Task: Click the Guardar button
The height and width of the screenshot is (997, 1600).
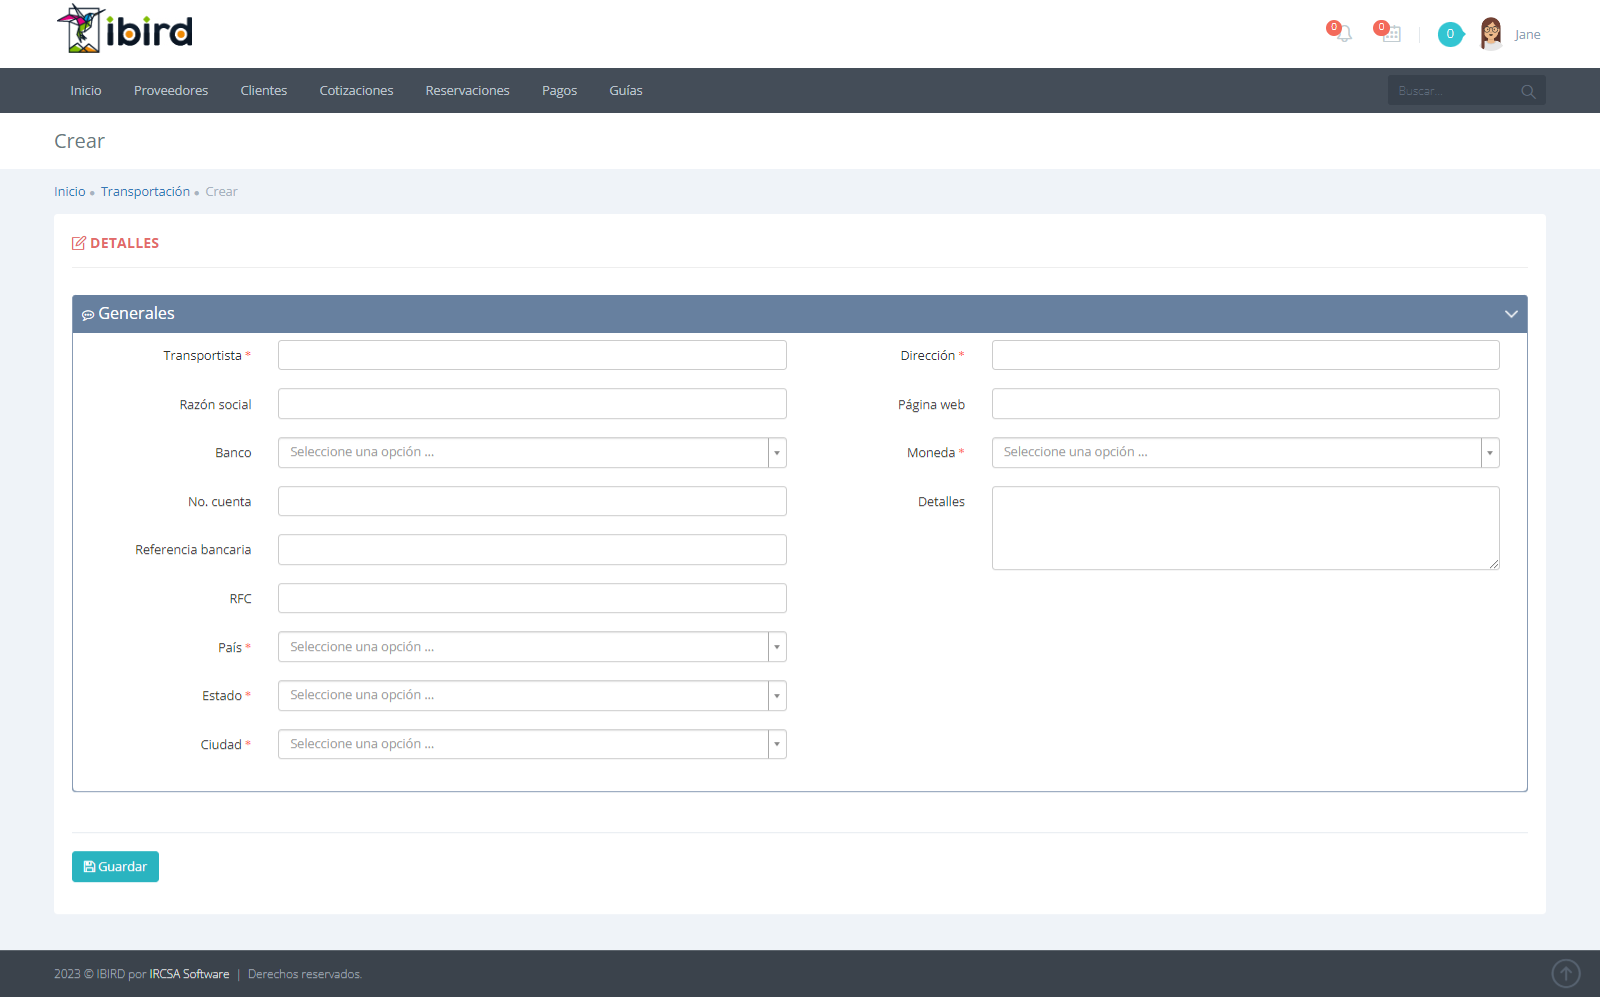Action: pyautogui.click(x=115, y=867)
